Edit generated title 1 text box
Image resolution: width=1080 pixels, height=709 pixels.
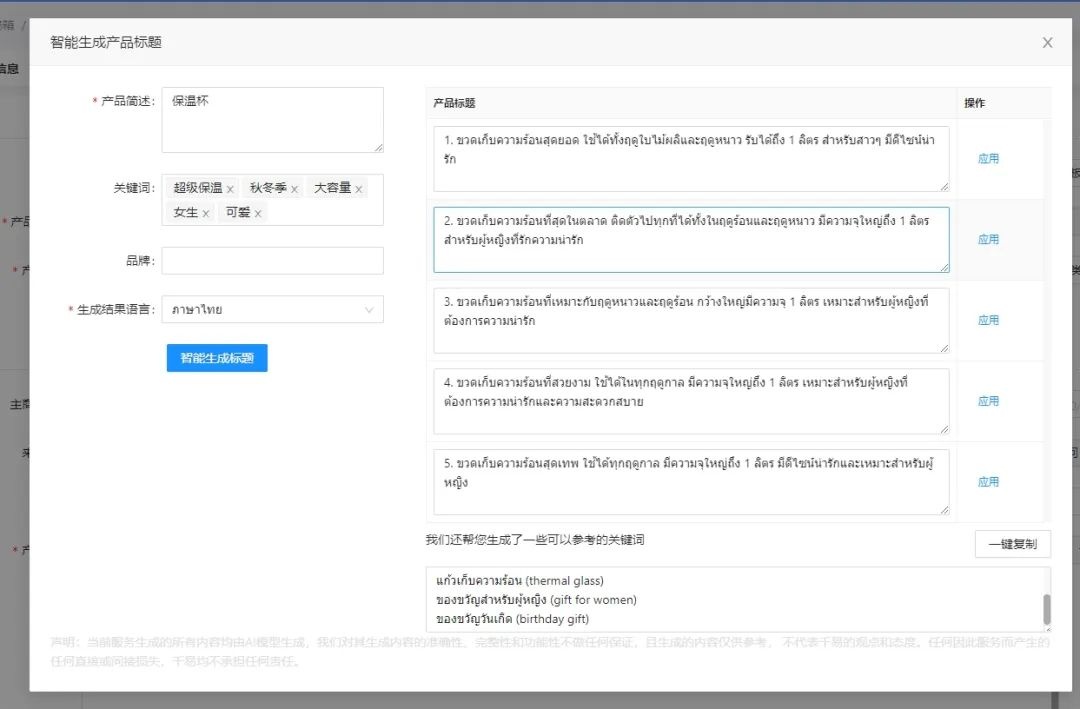[692, 158]
